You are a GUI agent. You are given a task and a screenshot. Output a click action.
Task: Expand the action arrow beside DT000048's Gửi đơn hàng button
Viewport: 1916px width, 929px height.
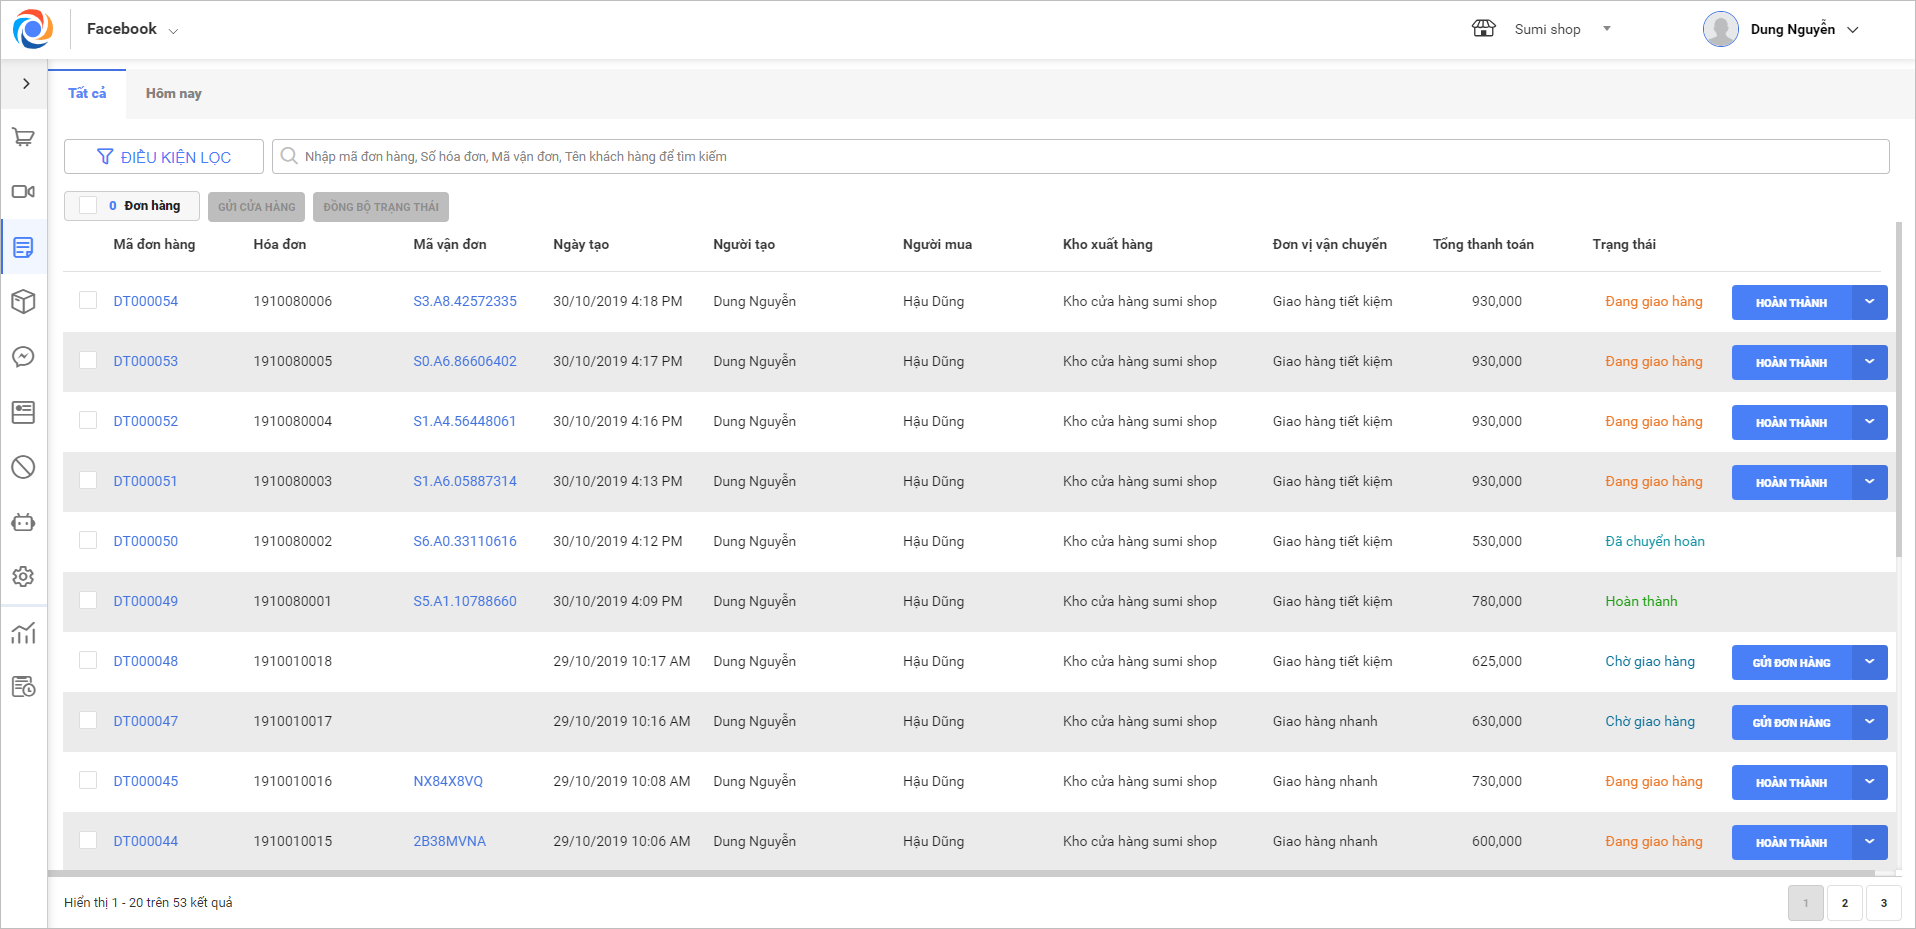(x=1869, y=662)
